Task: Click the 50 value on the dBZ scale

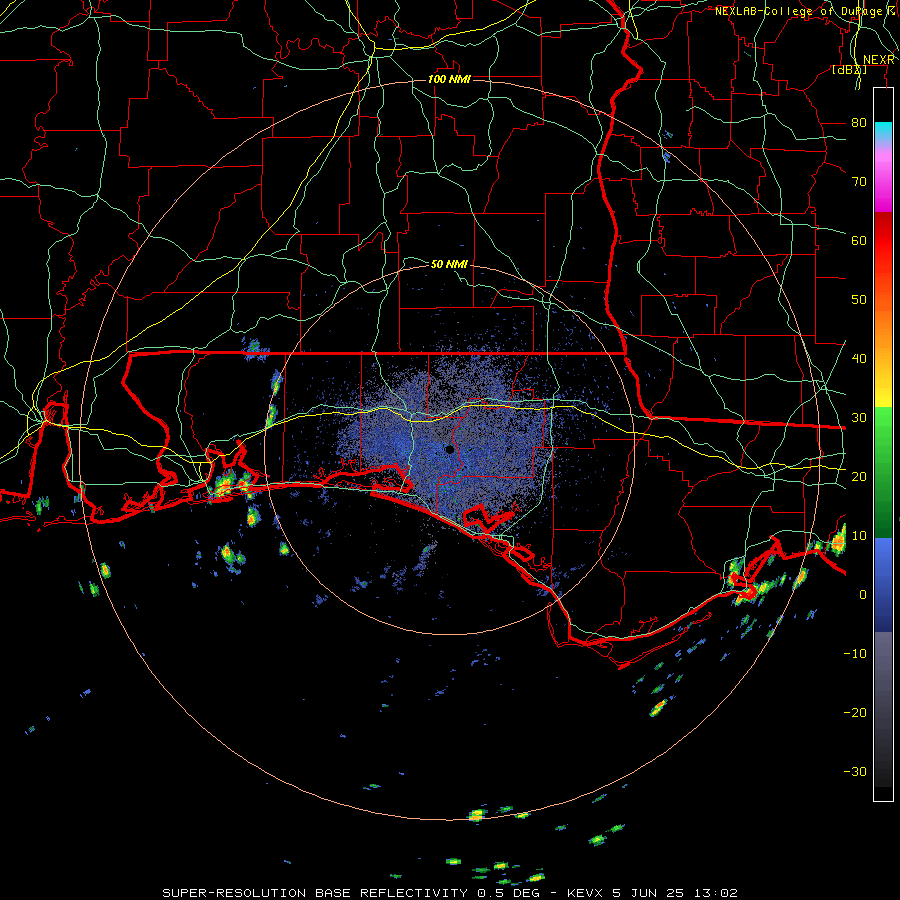Action: pyautogui.click(x=859, y=300)
